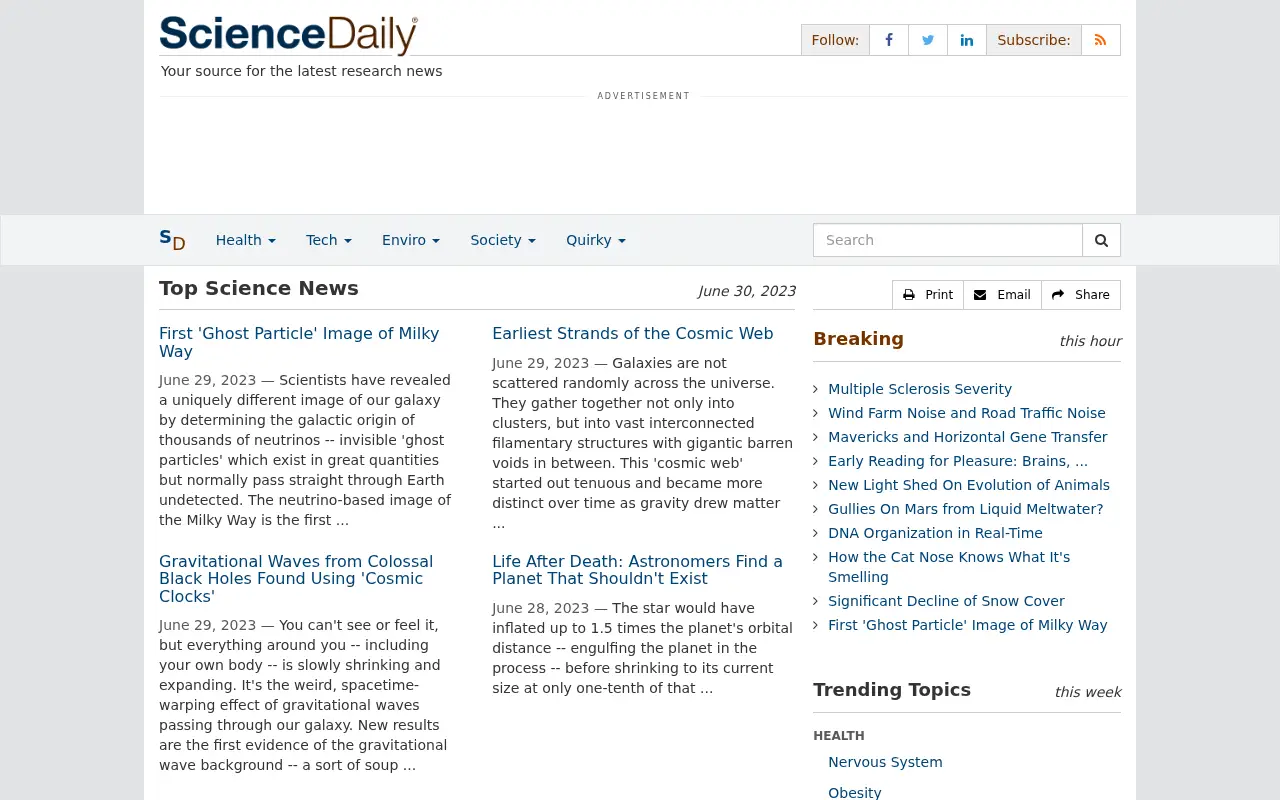Focus the Search input field

[x=948, y=240]
